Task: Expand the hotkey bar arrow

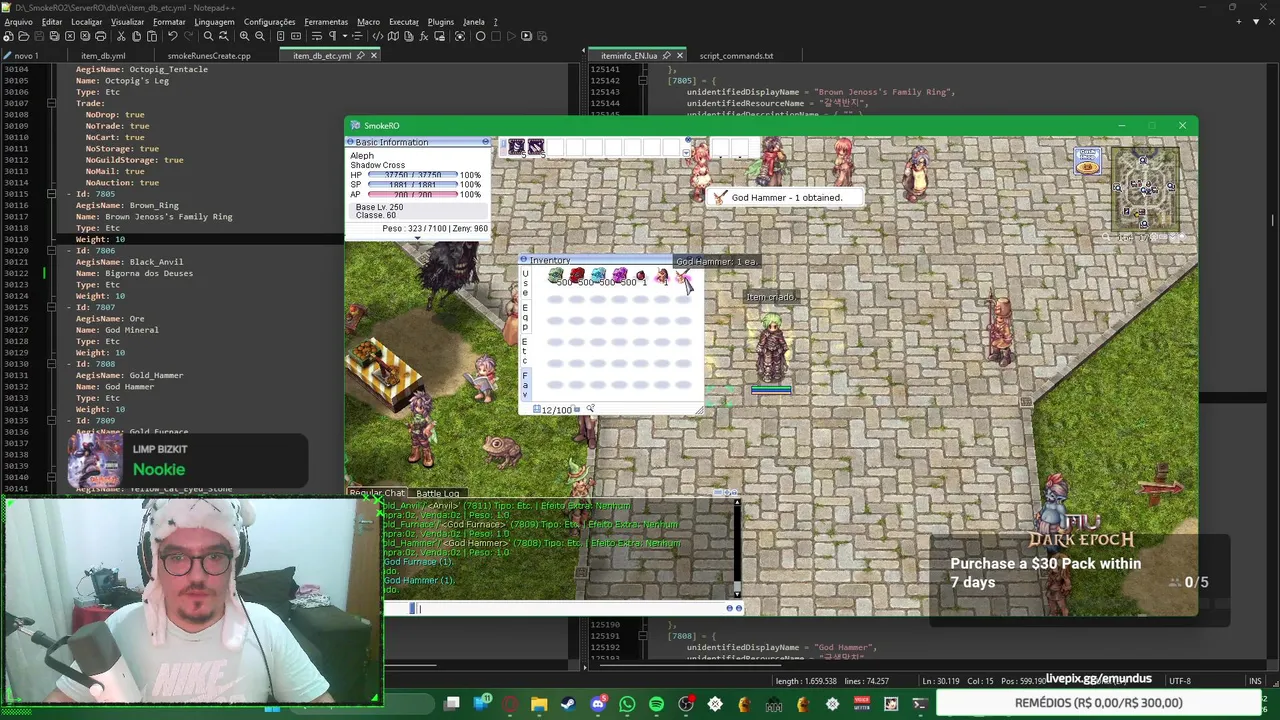Action: (x=686, y=152)
